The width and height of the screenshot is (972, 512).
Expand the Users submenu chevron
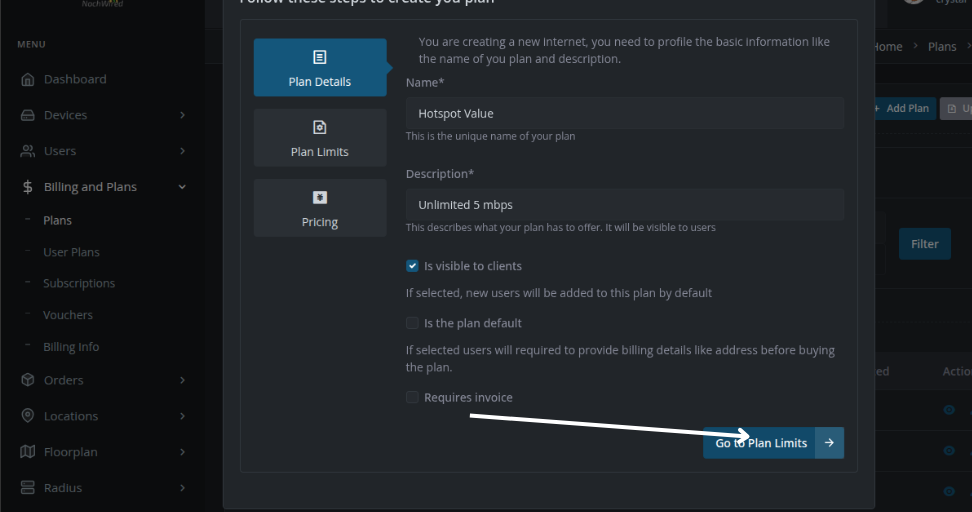coord(182,152)
